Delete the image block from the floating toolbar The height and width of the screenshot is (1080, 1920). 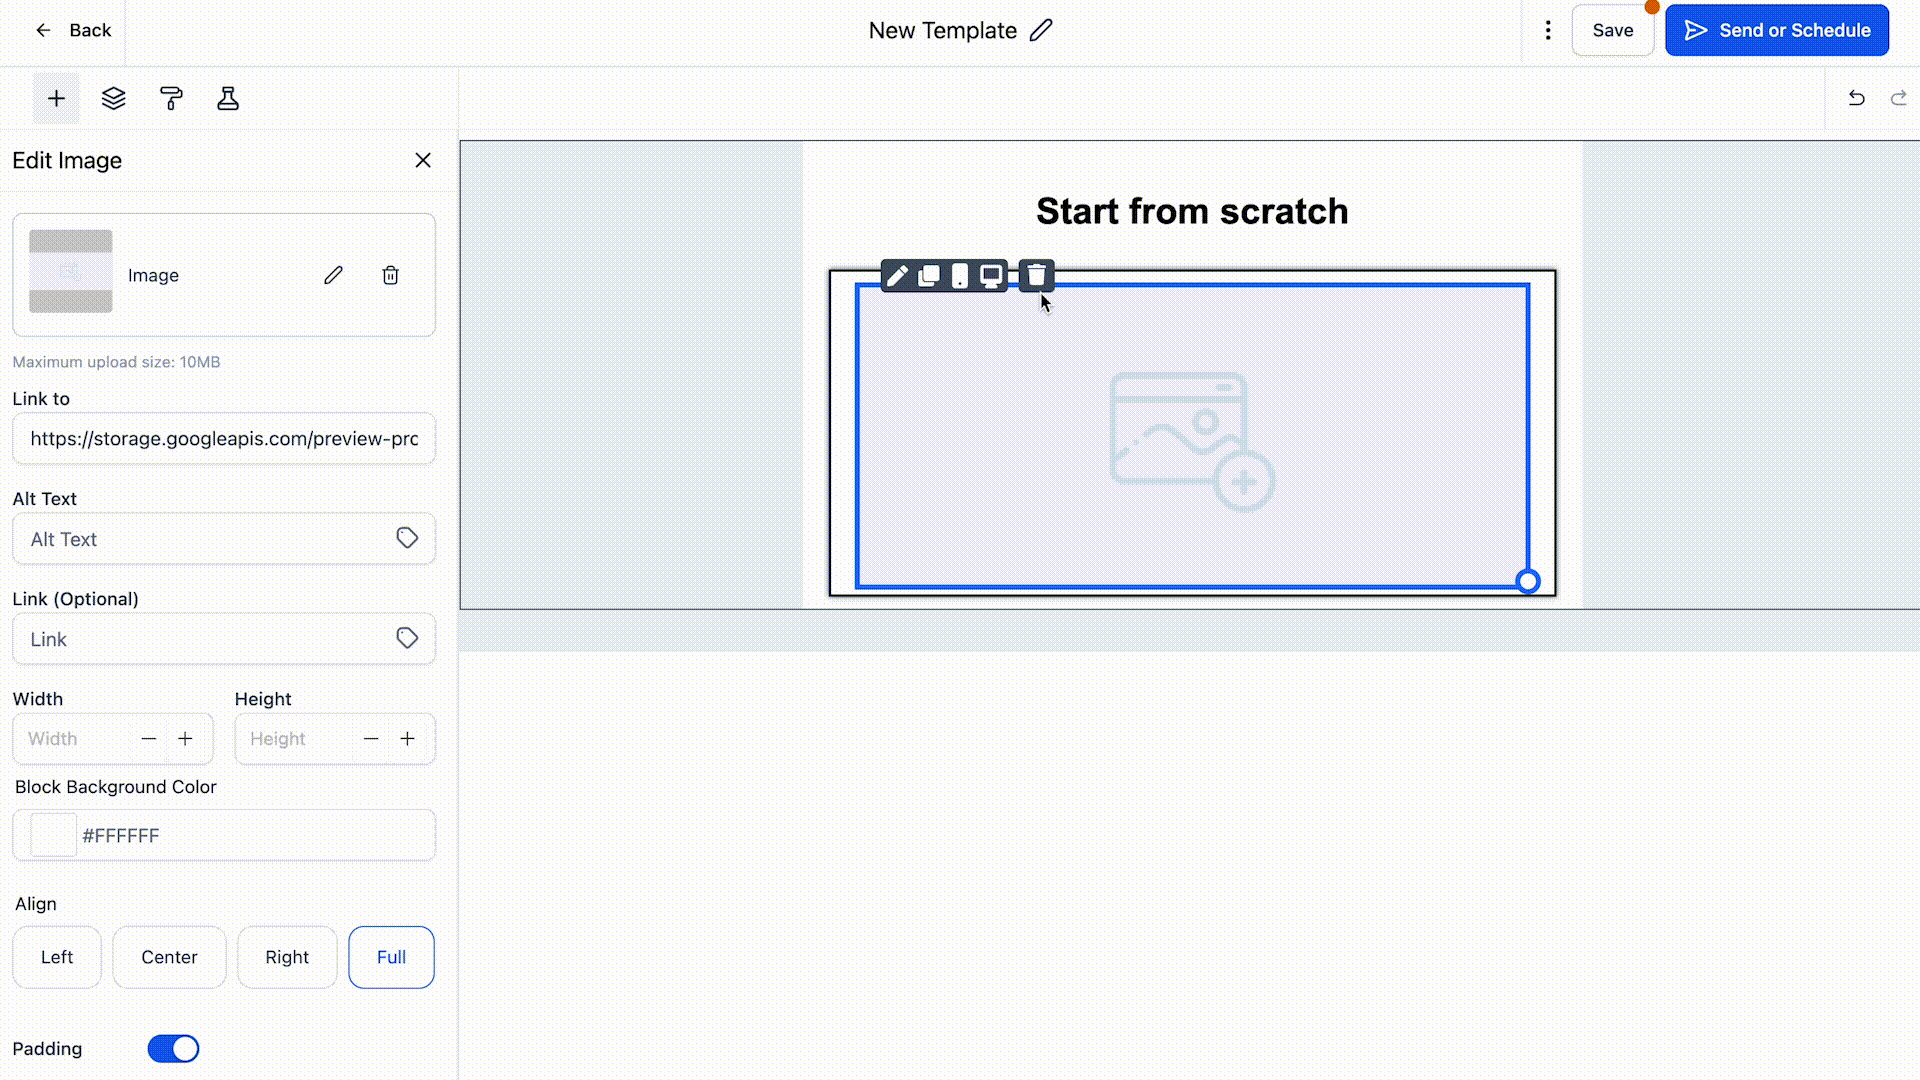click(1036, 275)
